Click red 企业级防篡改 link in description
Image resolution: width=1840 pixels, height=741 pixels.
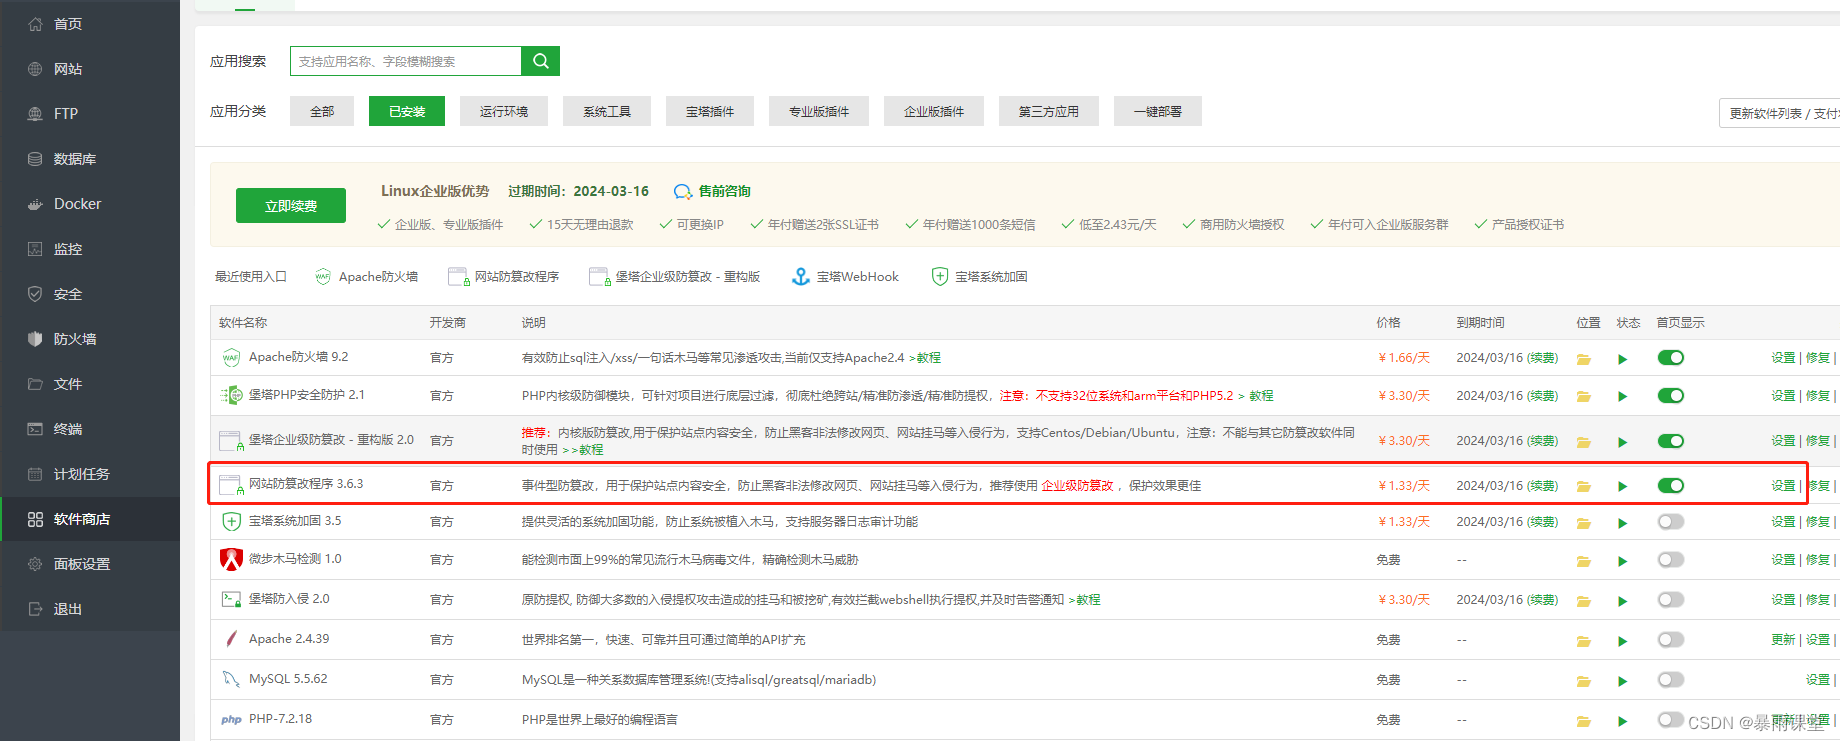point(1077,486)
